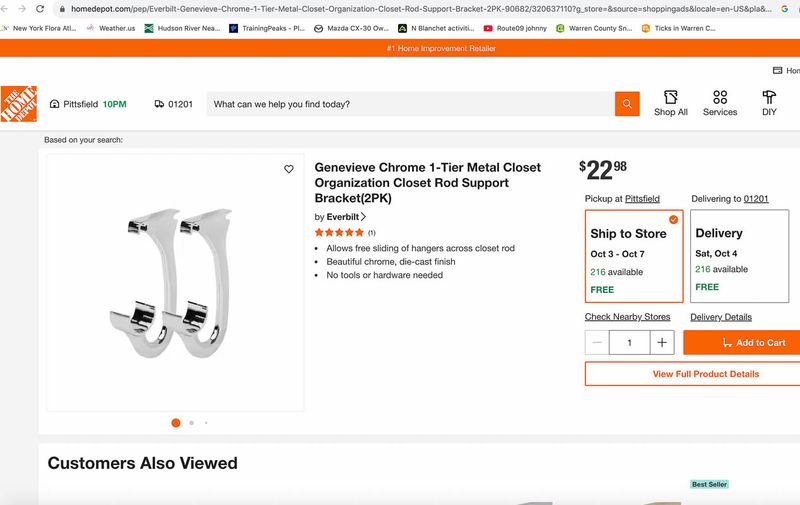
Task: Open delivery ZIP 01201 selector
Action: point(173,104)
